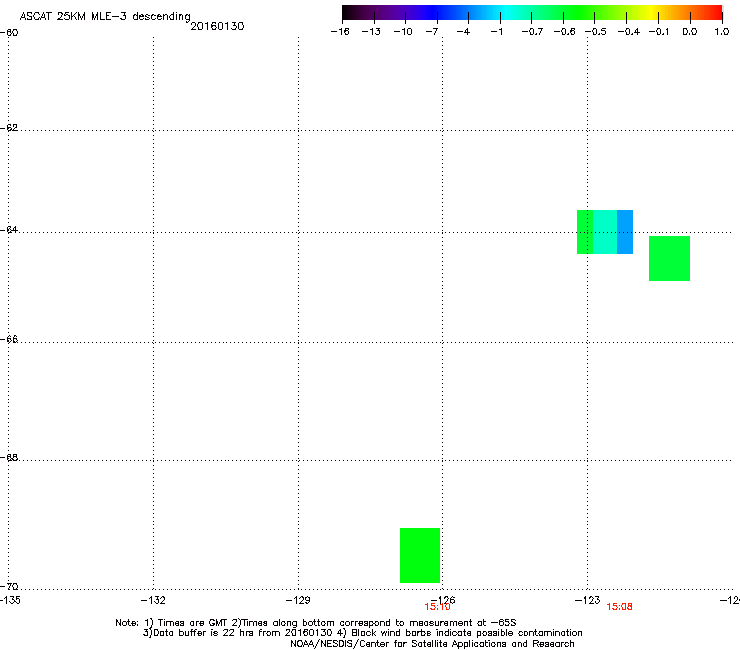Click the blue data cell on the -64 line
This screenshot has width=740, height=650.
[x=625, y=232]
